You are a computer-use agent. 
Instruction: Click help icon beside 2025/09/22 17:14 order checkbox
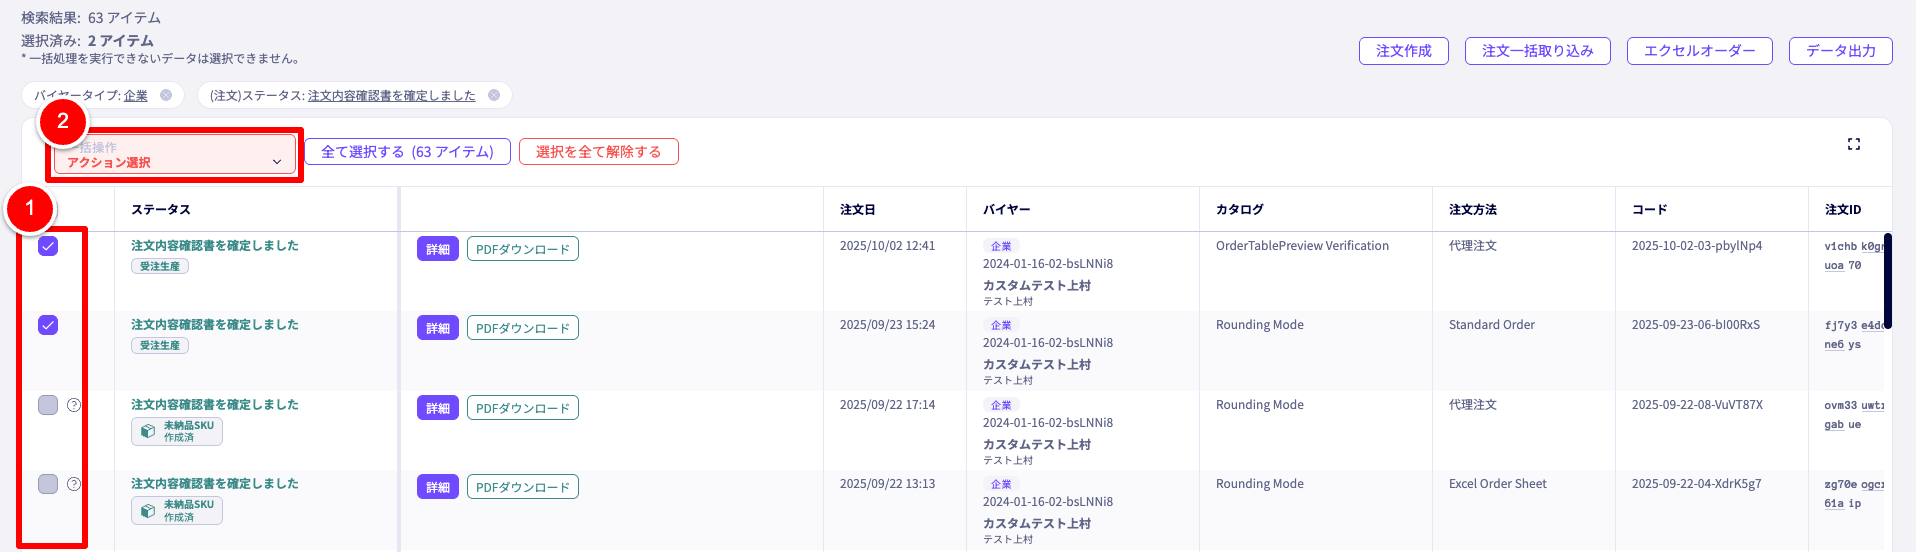click(x=74, y=405)
